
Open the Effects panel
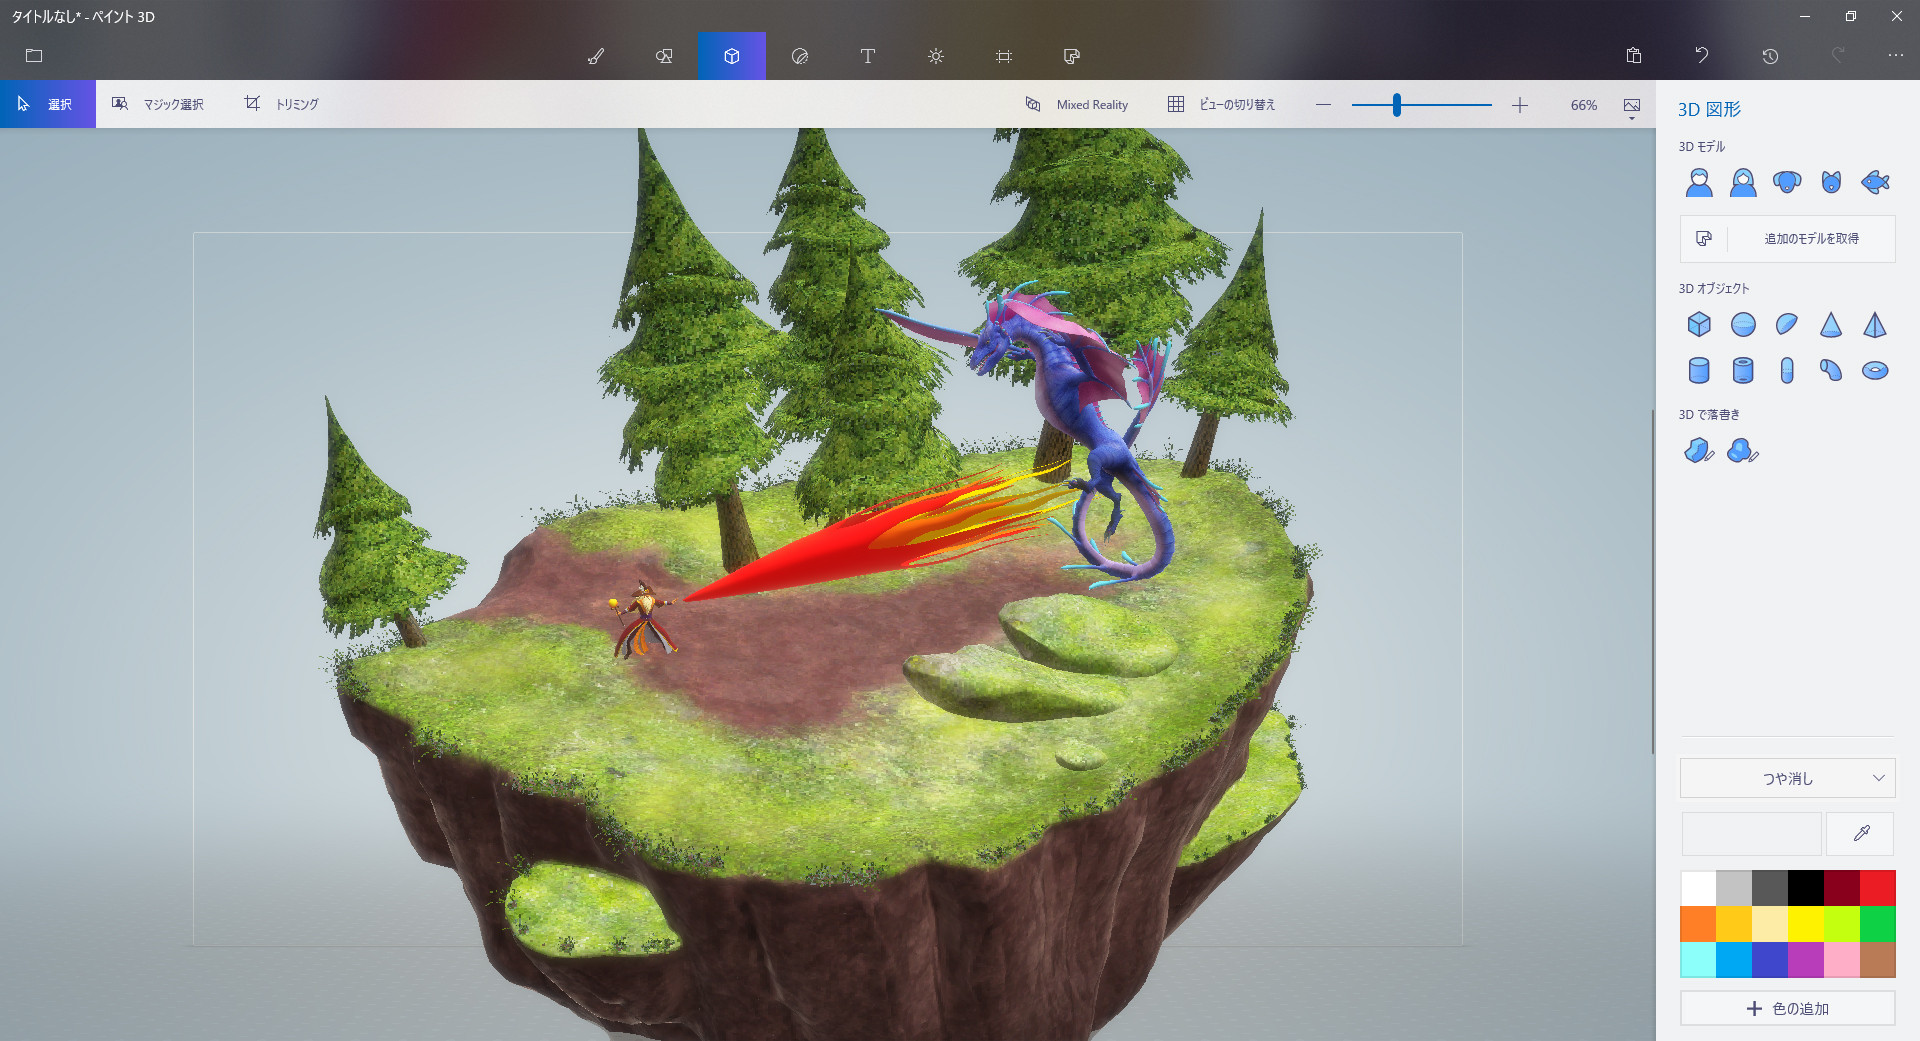(x=936, y=56)
